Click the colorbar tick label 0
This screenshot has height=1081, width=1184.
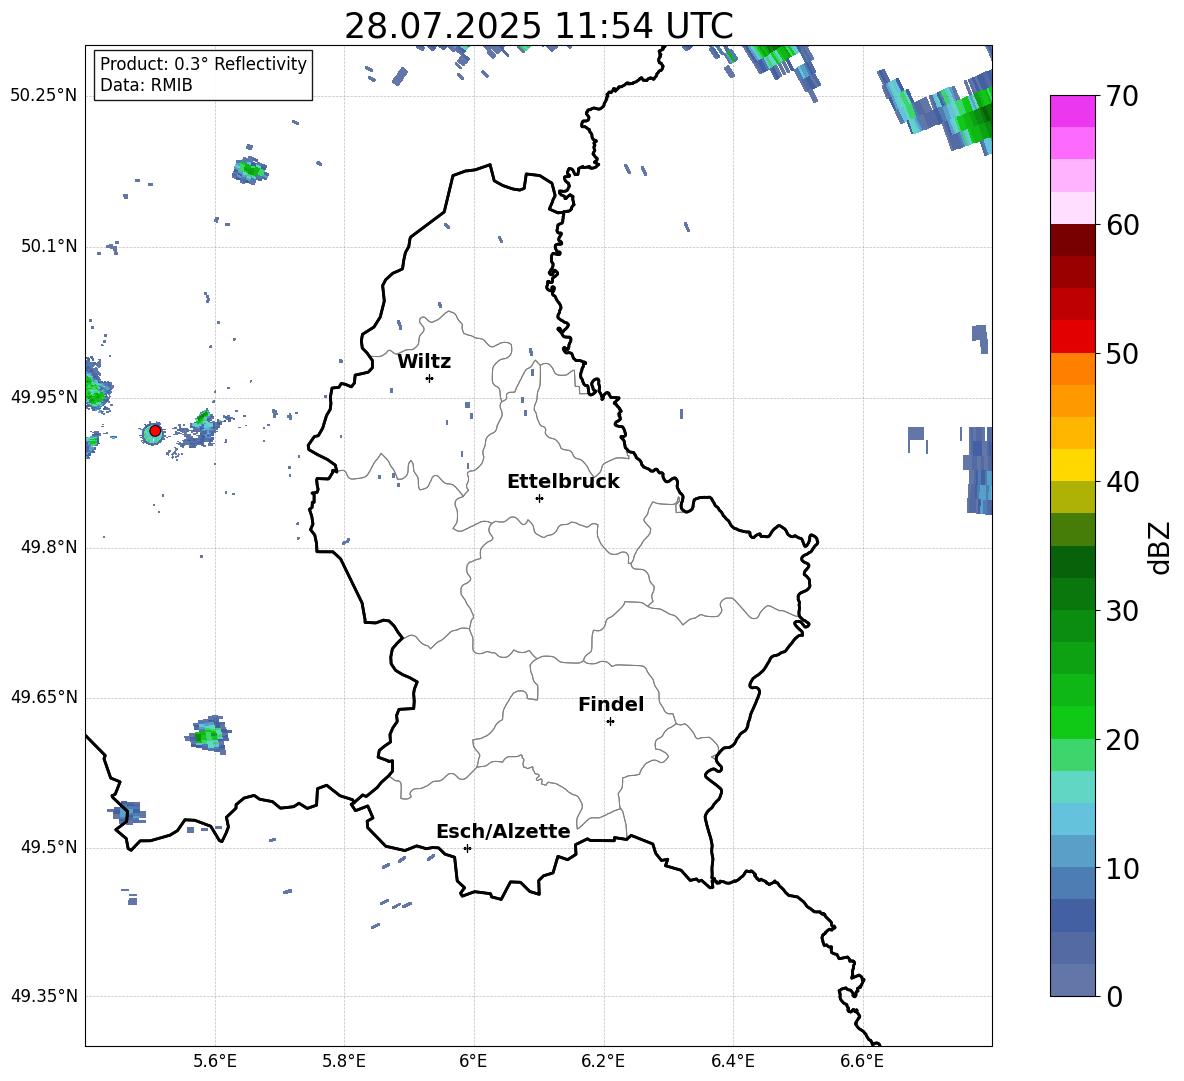coord(1114,997)
